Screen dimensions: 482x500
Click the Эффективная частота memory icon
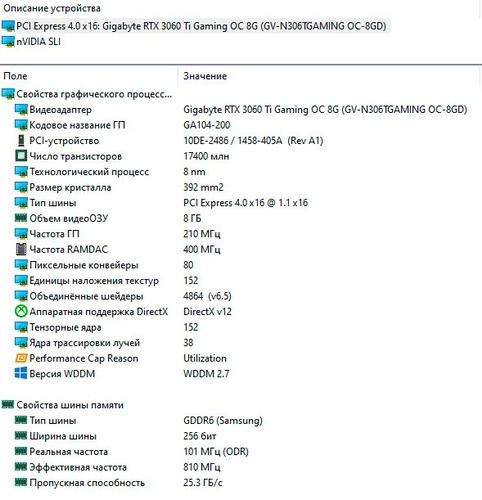pos(21,467)
